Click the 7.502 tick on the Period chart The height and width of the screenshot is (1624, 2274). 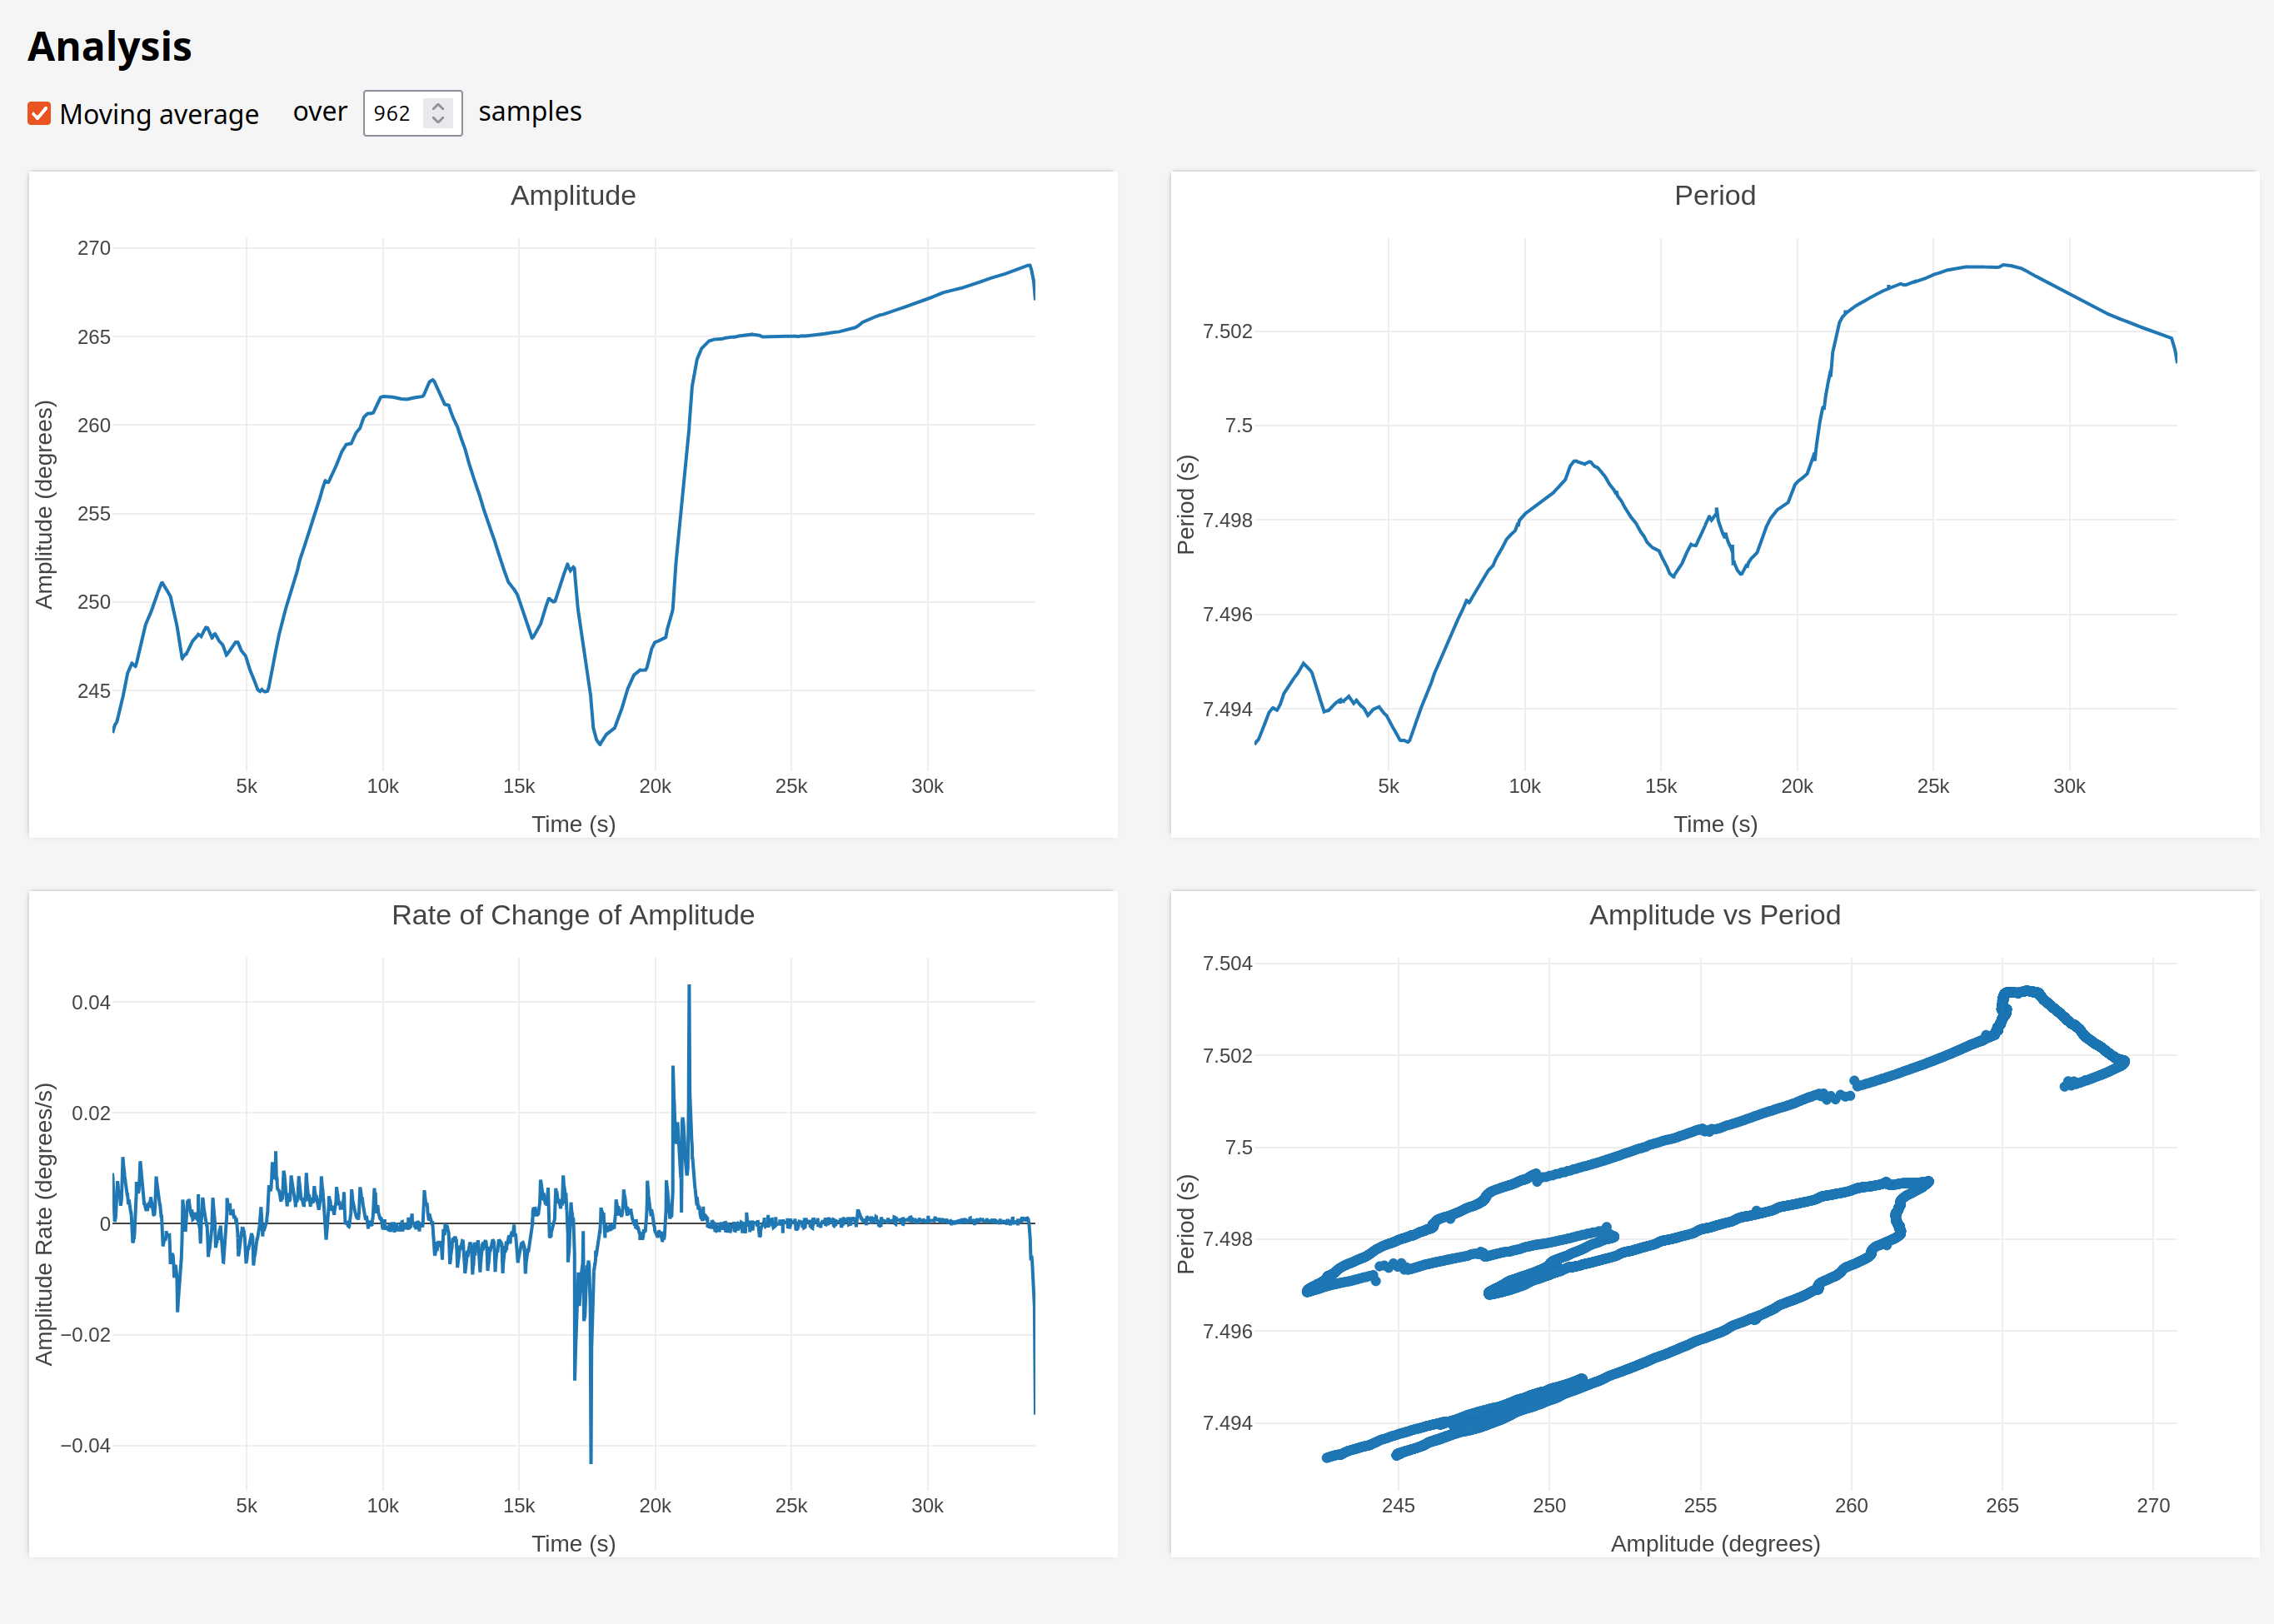(1227, 331)
